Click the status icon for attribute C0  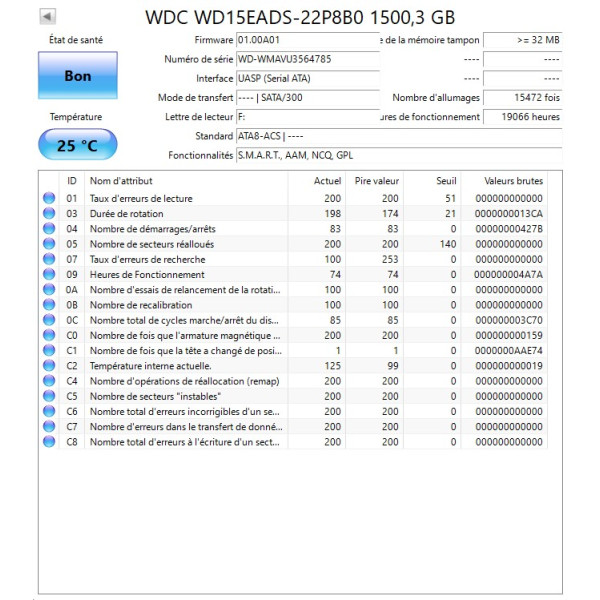(x=49, y=335)
